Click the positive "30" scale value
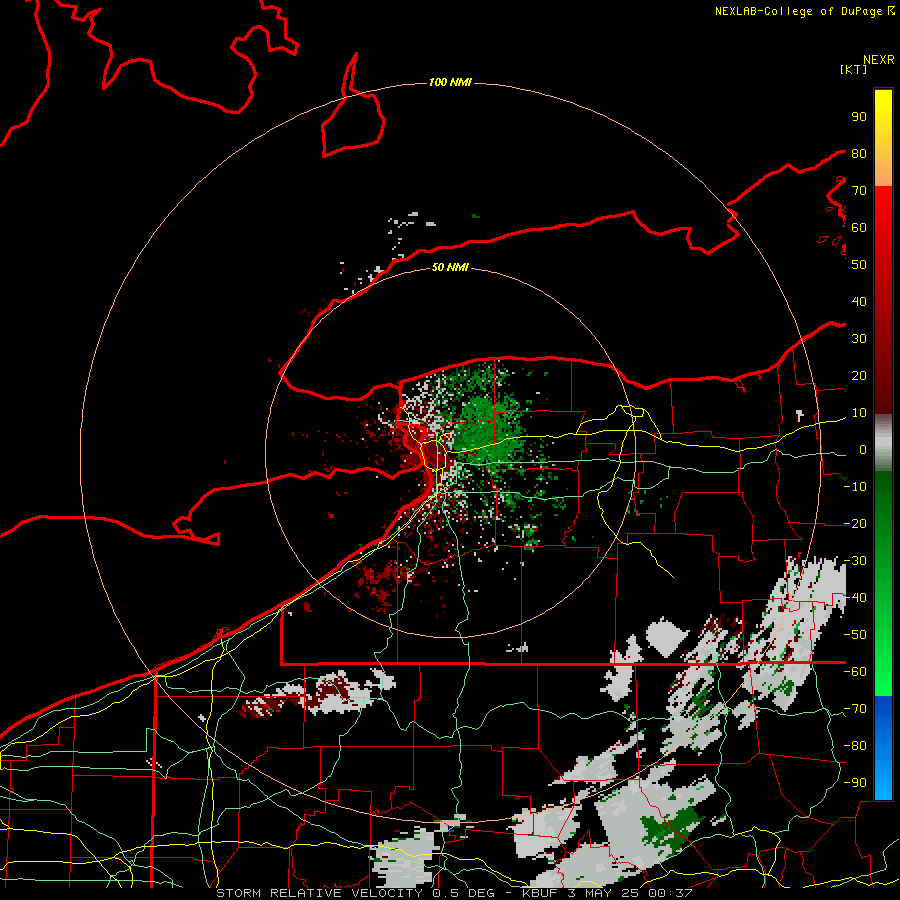 [859, 339]
